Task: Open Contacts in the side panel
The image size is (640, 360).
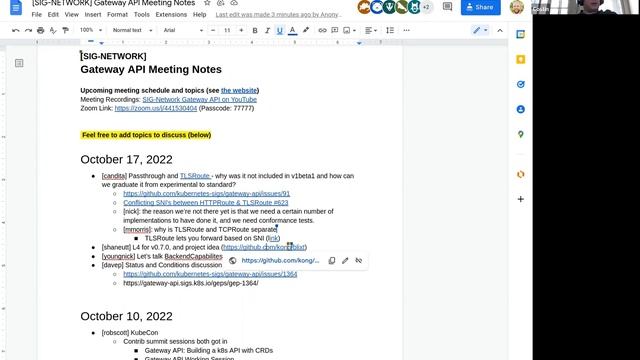Action: [520, 109]
